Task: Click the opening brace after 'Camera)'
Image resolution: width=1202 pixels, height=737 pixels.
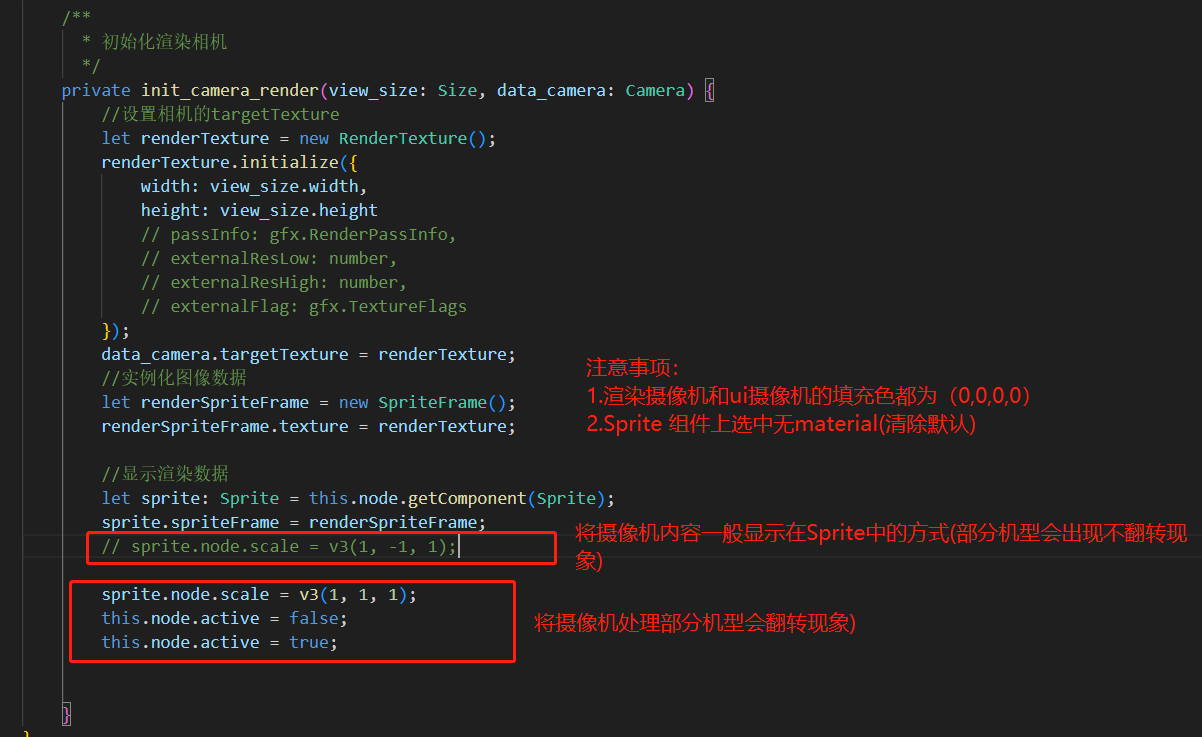Action: pos(709,90)
